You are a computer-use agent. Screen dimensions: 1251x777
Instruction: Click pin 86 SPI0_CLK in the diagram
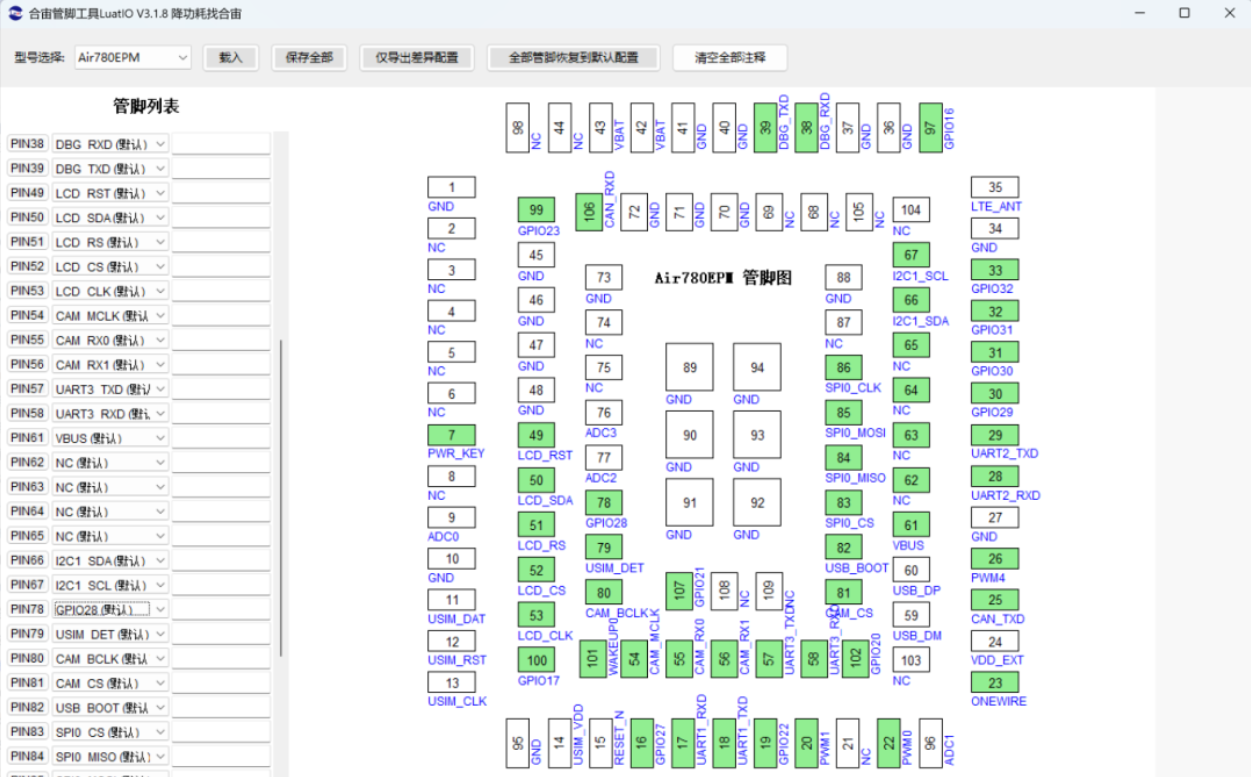click(844, 369)
